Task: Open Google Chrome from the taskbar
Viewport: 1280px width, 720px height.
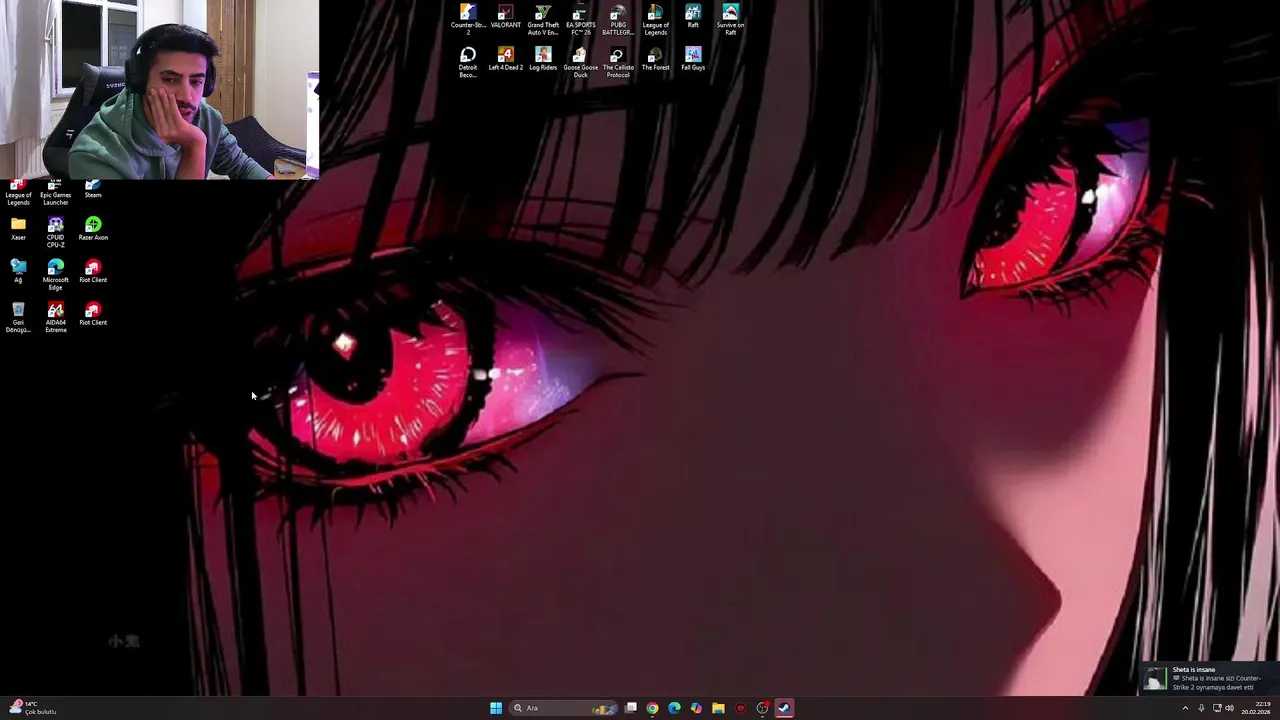Action: [652, 708]
